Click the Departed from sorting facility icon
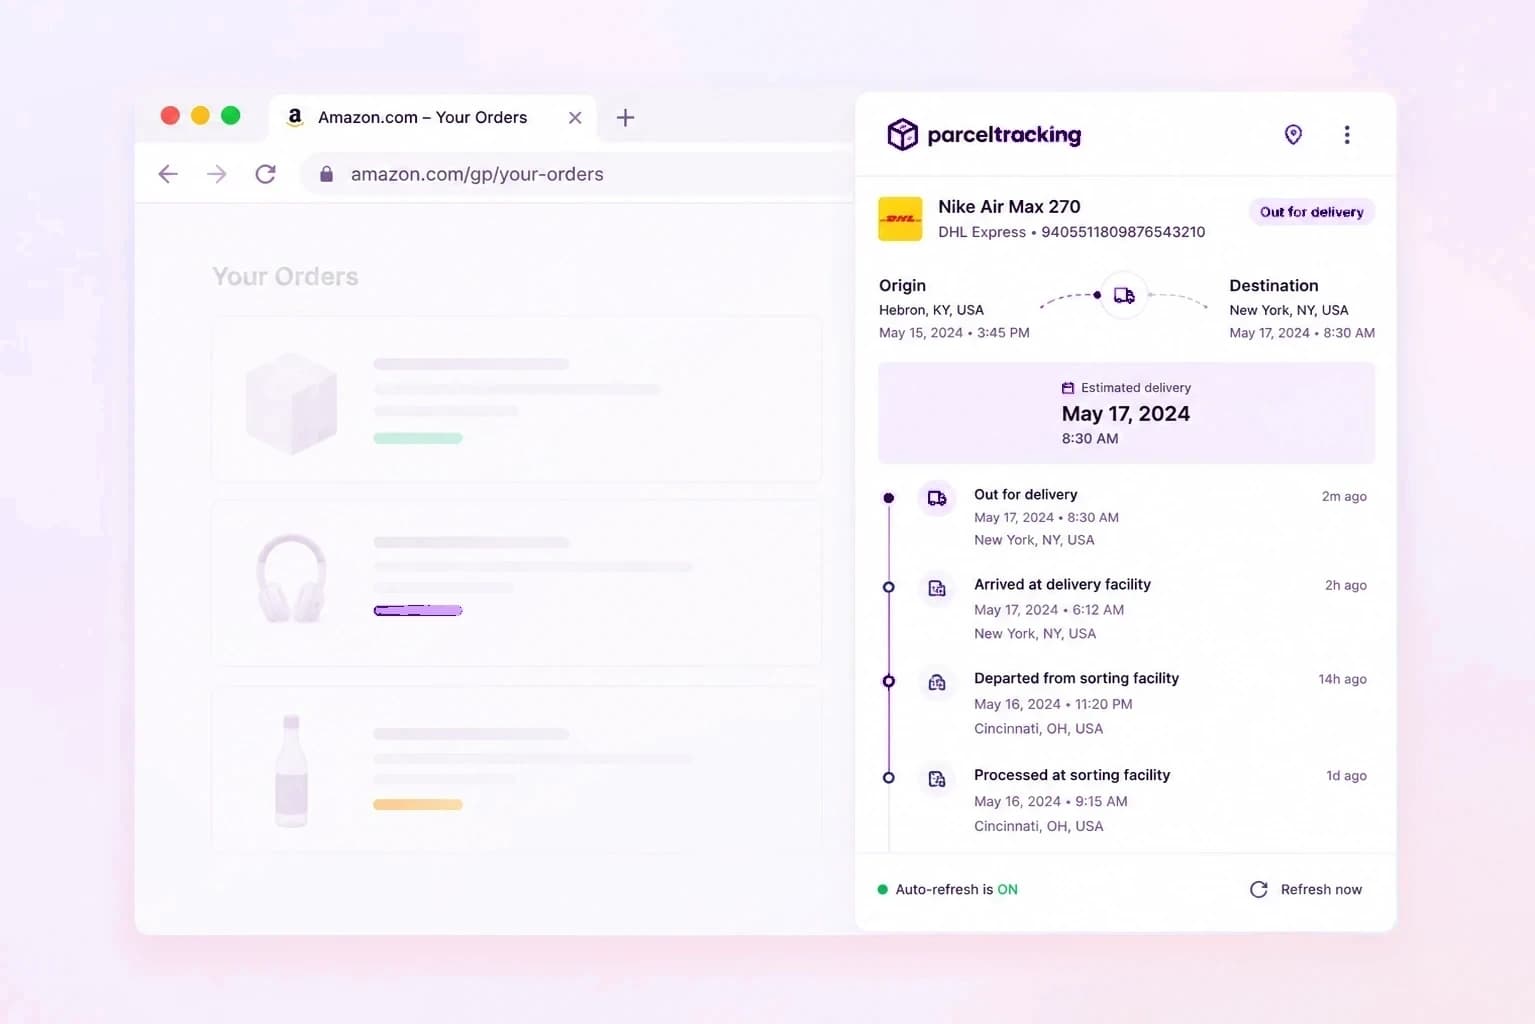This screenshot has height=1024, width=1535. pos(937,682)
